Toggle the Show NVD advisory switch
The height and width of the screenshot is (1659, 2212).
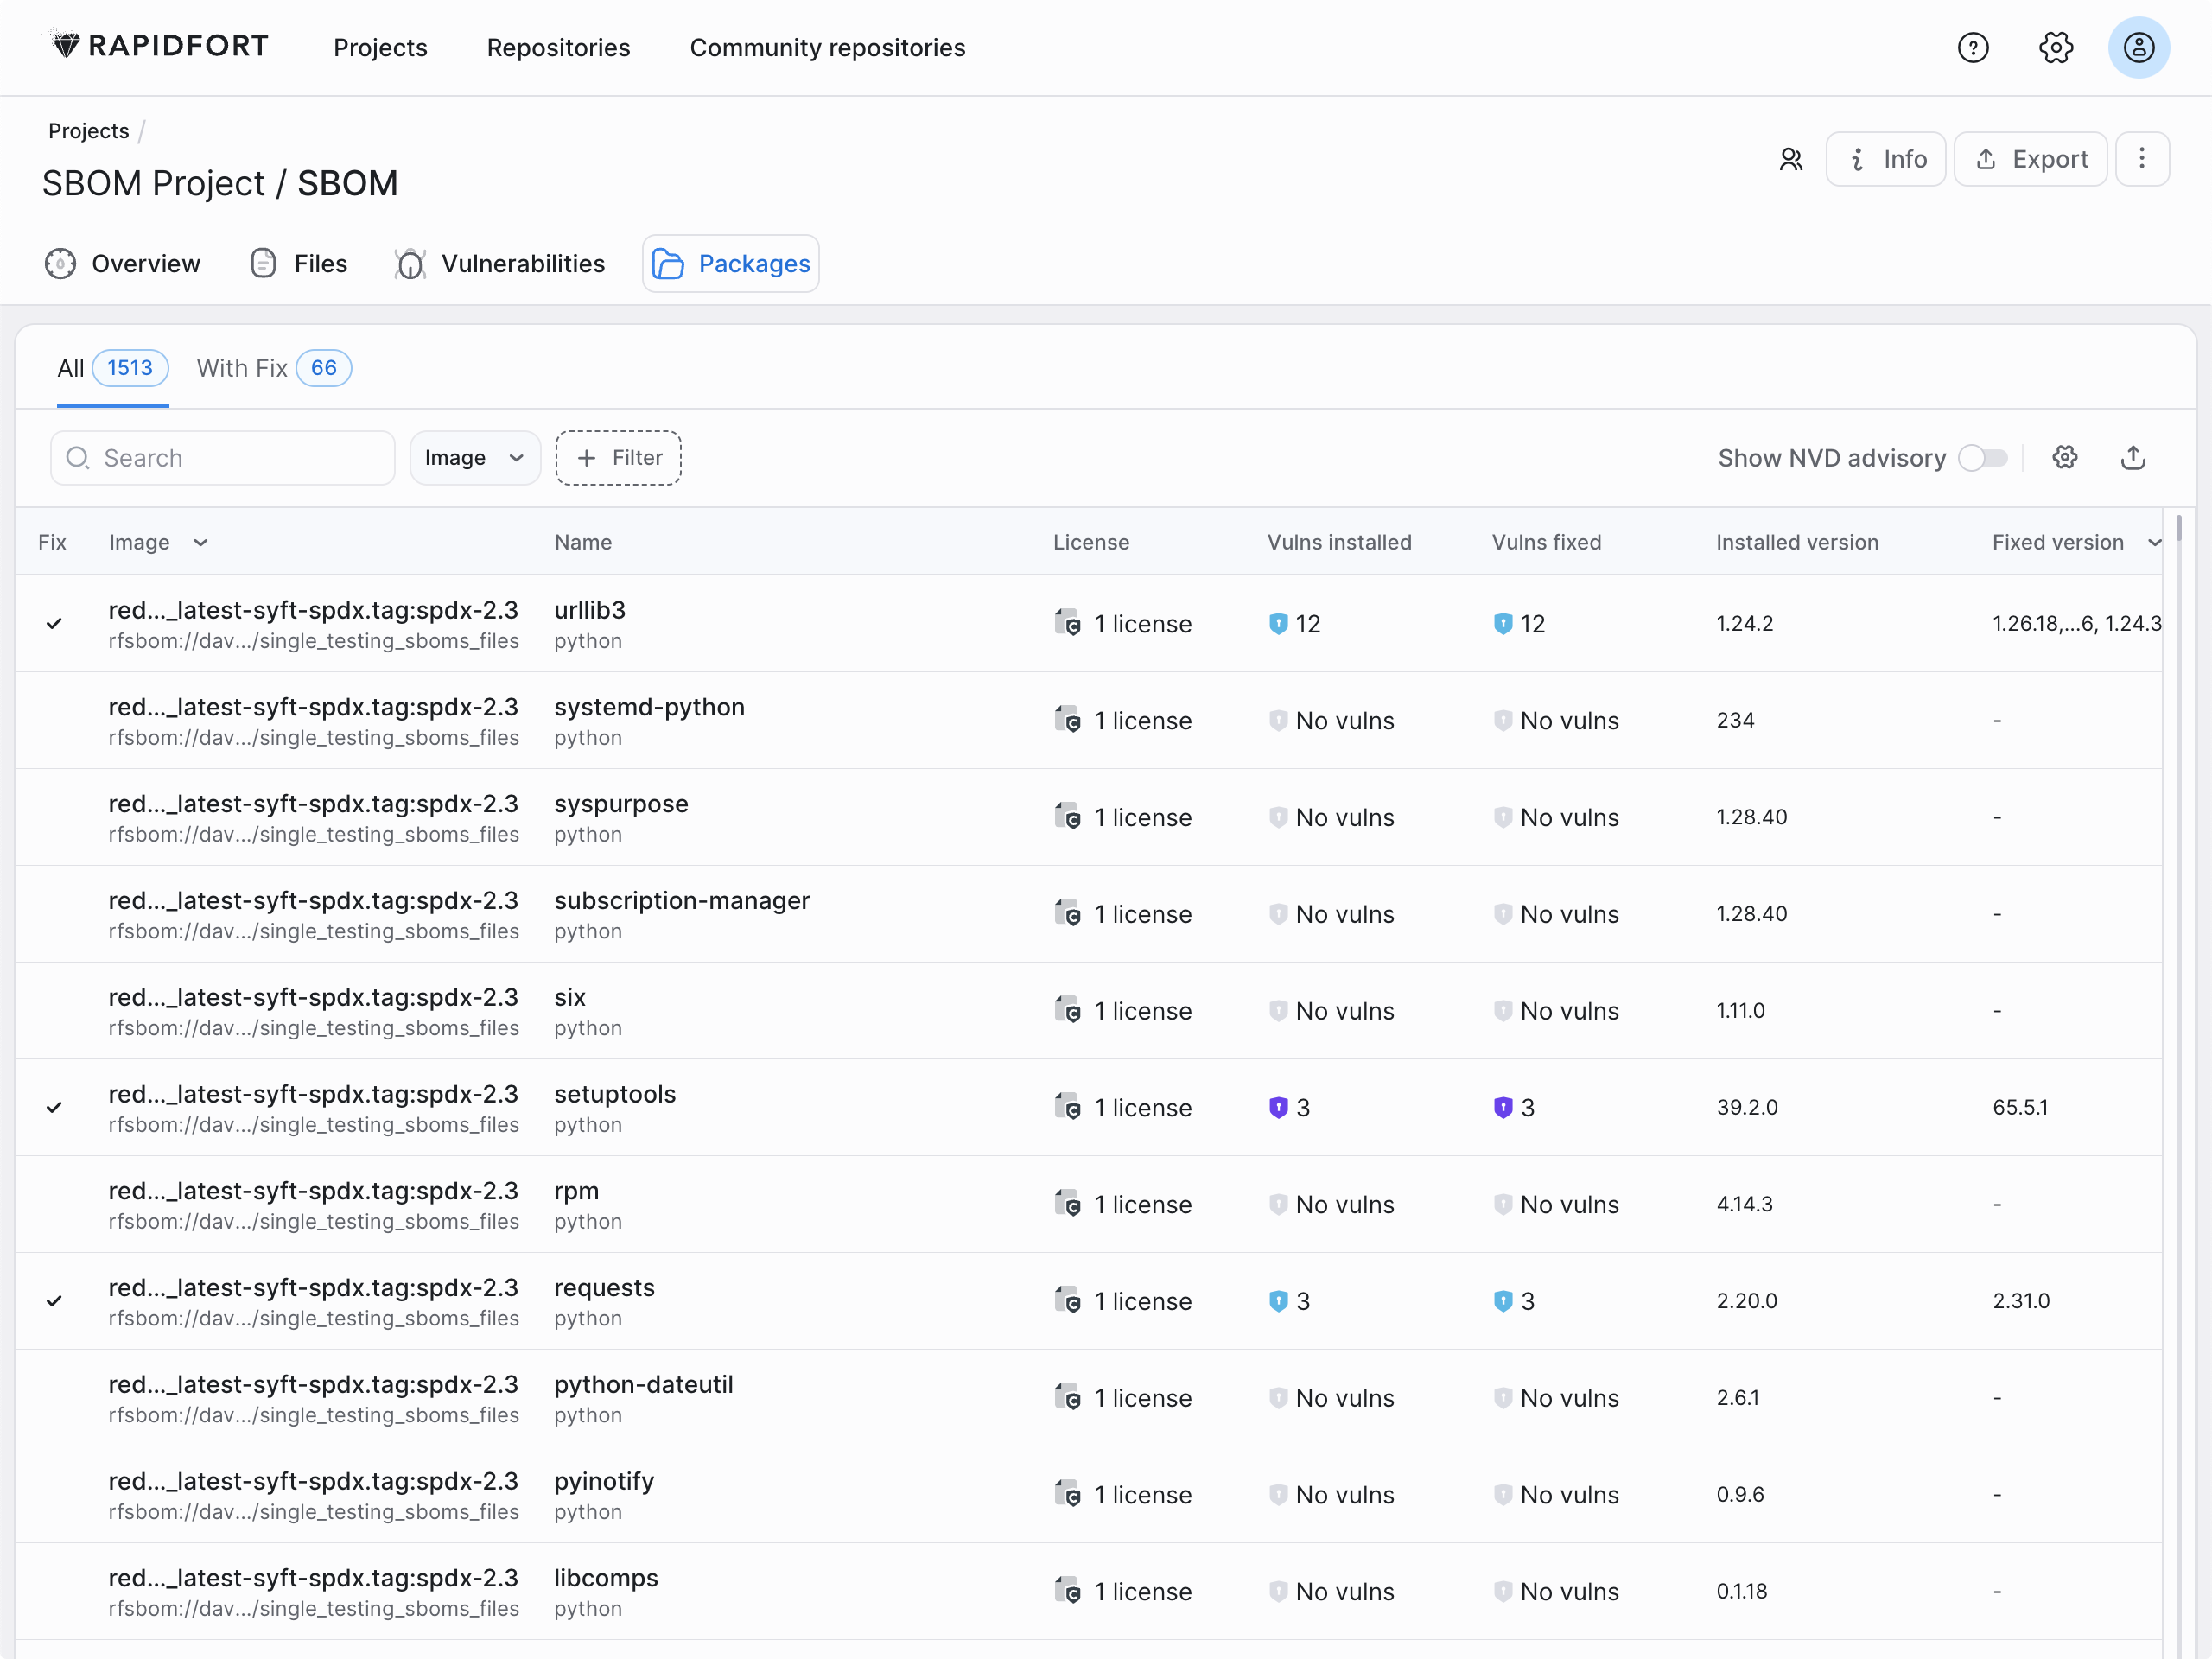click(1982, 457)
